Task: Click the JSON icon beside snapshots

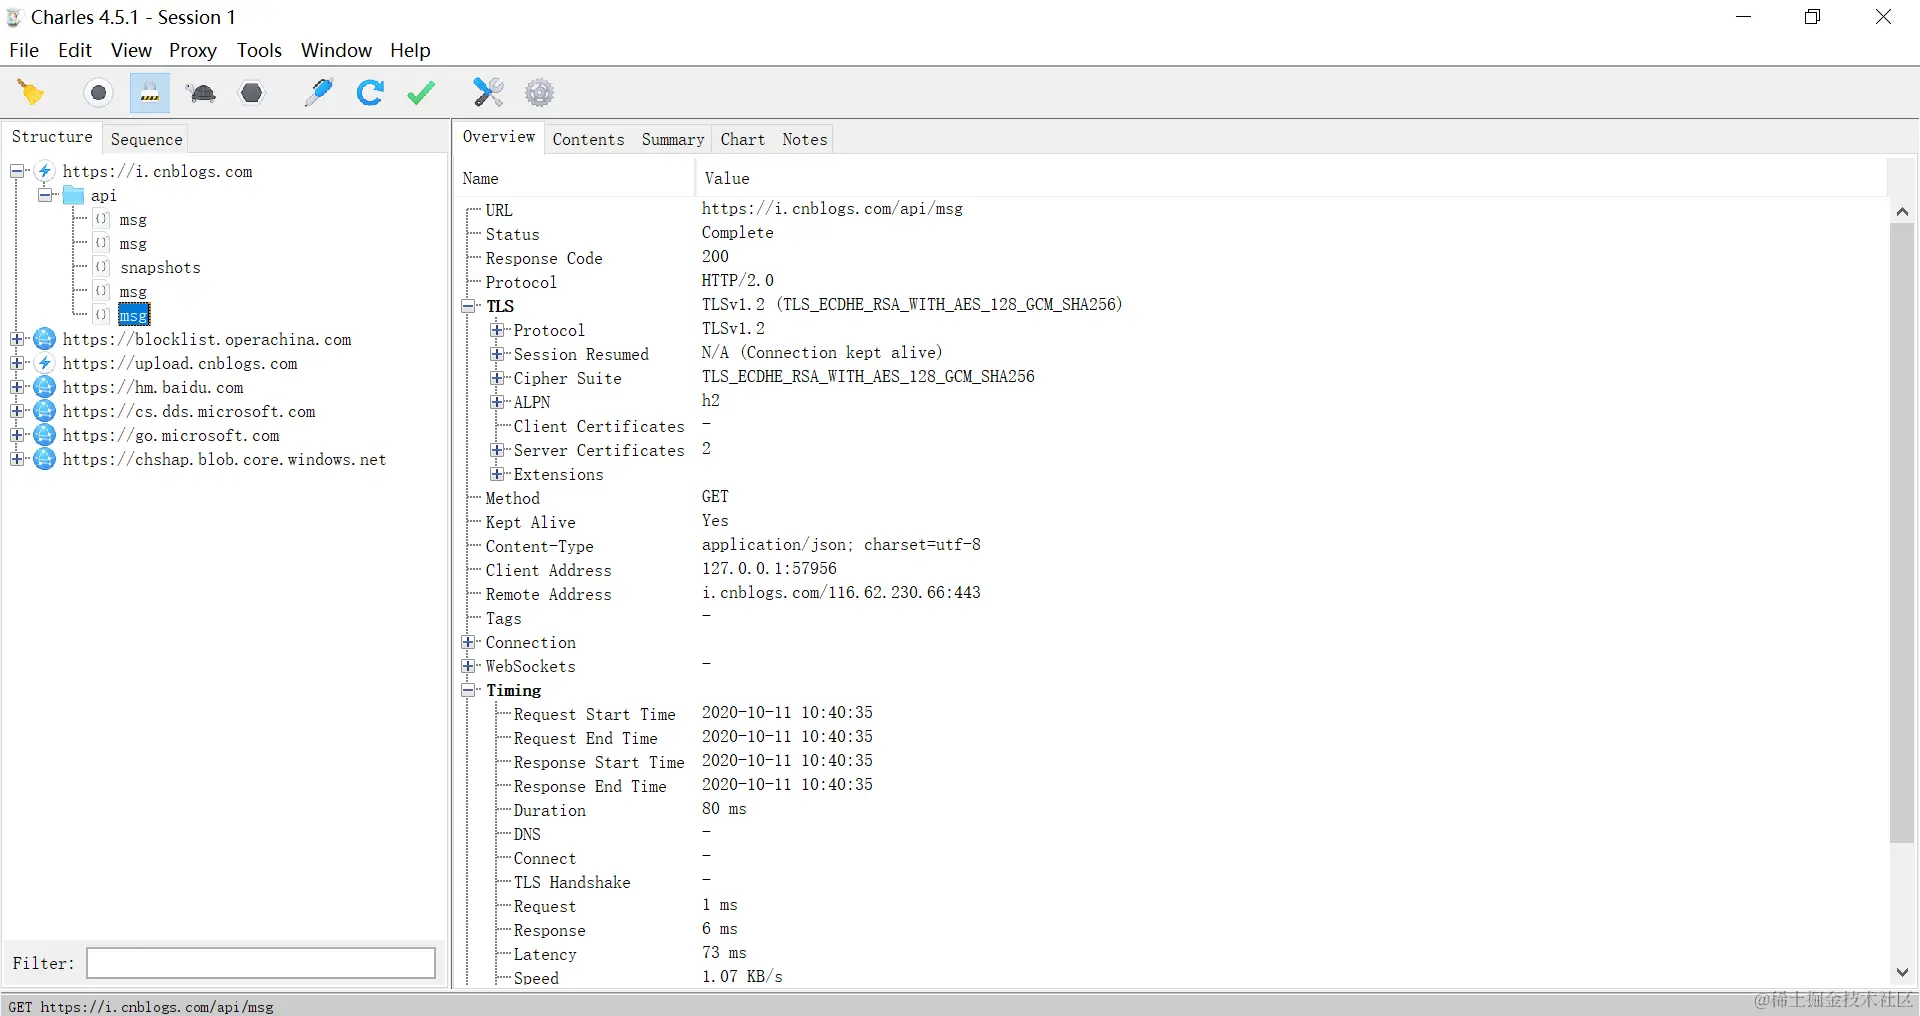Action: click(x=101, y=267)
